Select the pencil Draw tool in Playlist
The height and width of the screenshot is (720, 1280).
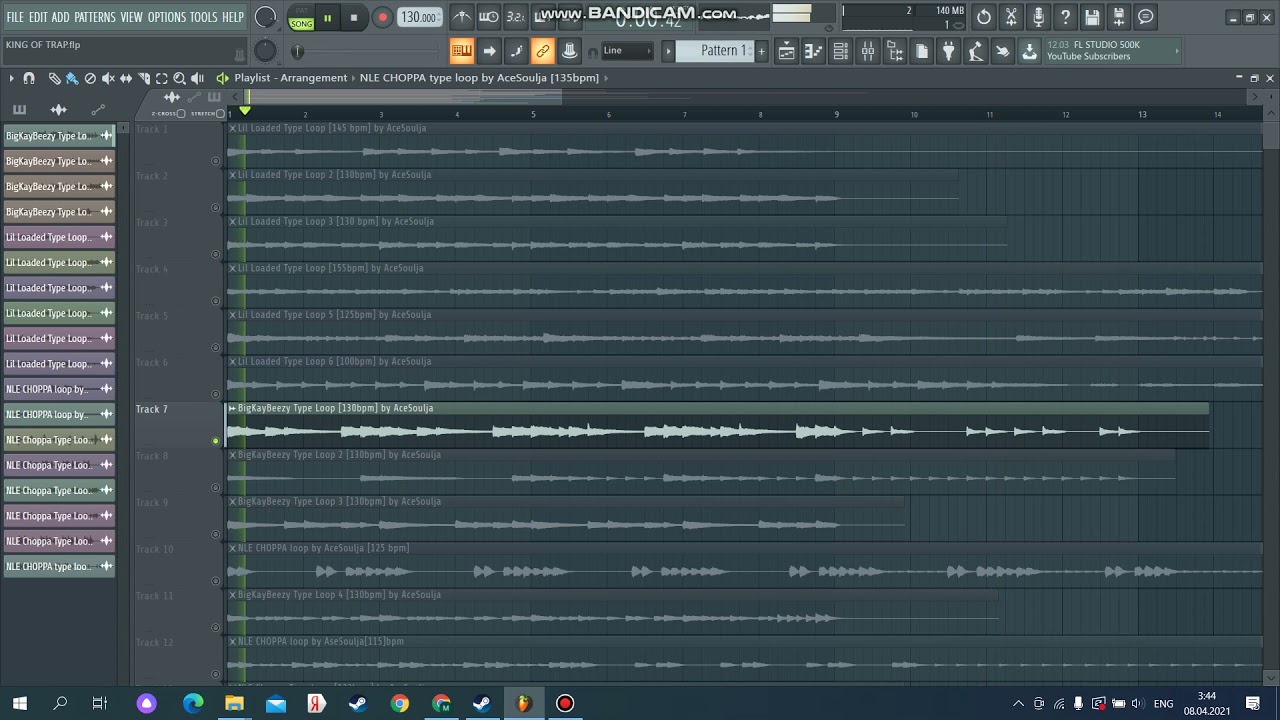click(54, 78)
